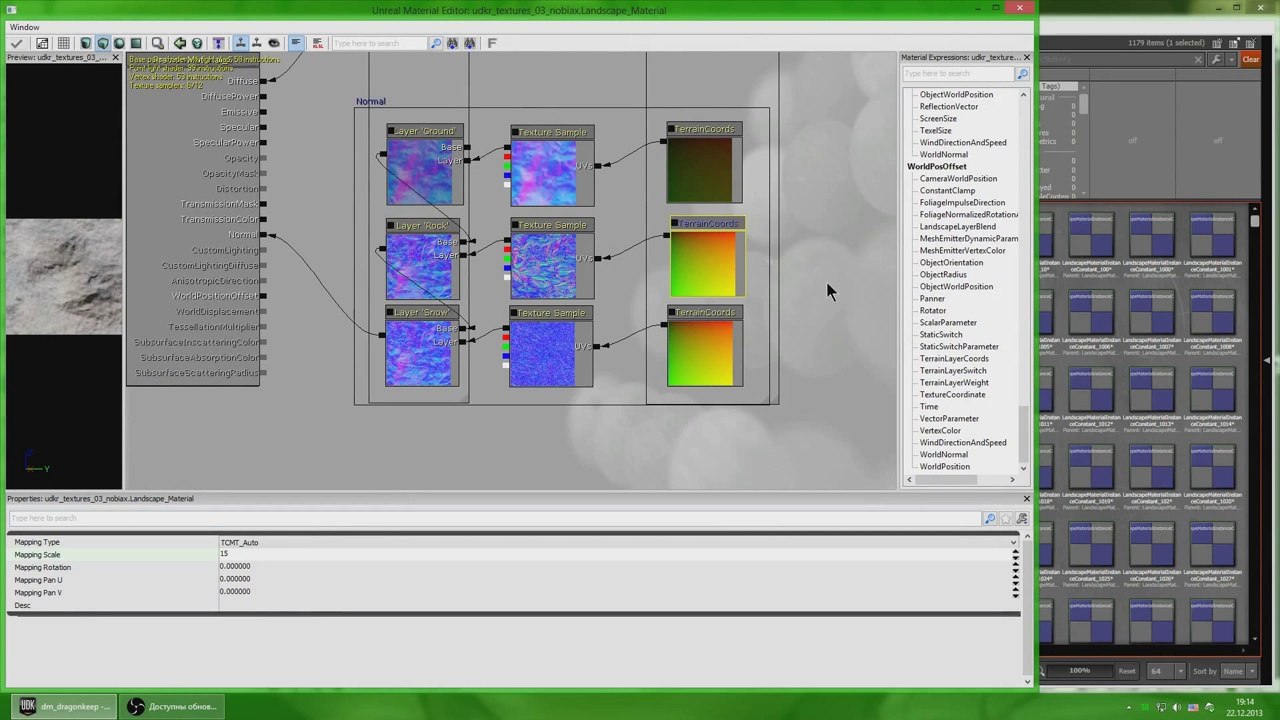Open the wrench settings in Content Browser
Viewport: 1280px width, 720px height.
(x=1215, y=60)
